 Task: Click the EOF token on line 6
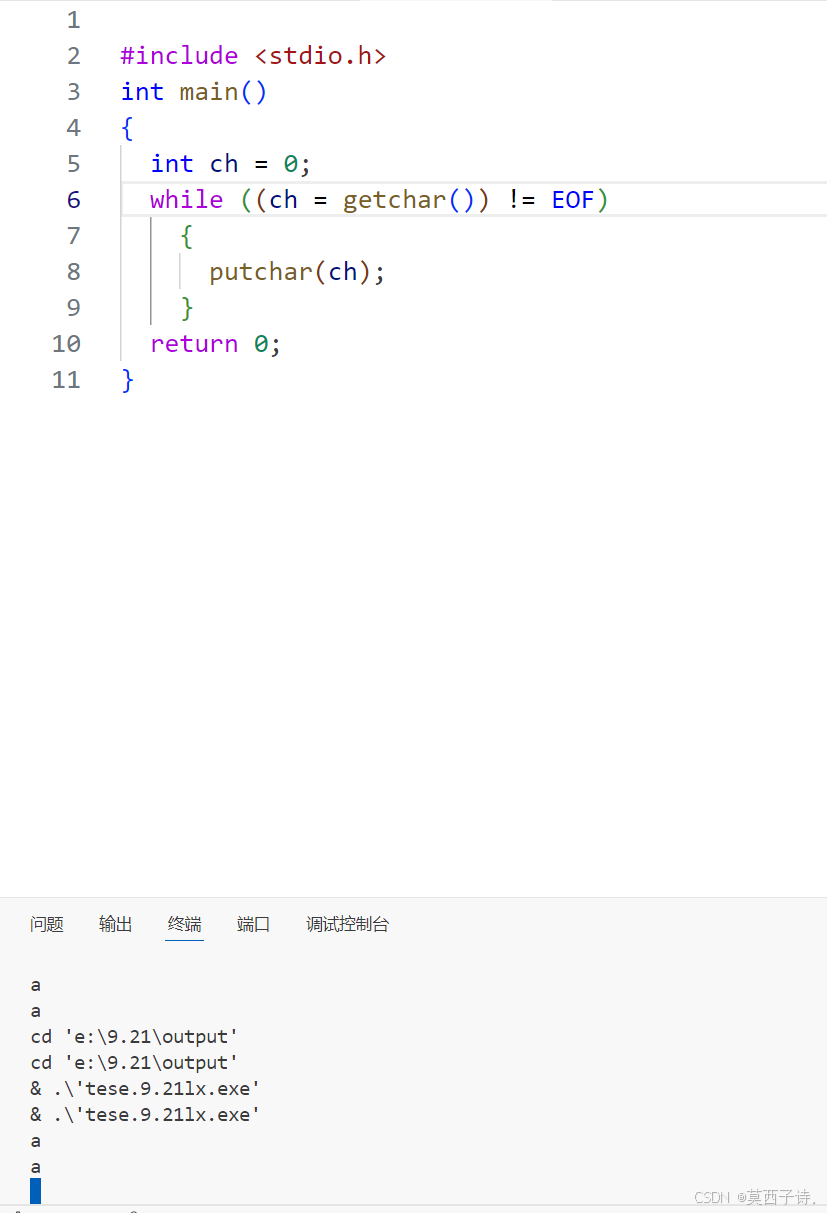point(572,199)
